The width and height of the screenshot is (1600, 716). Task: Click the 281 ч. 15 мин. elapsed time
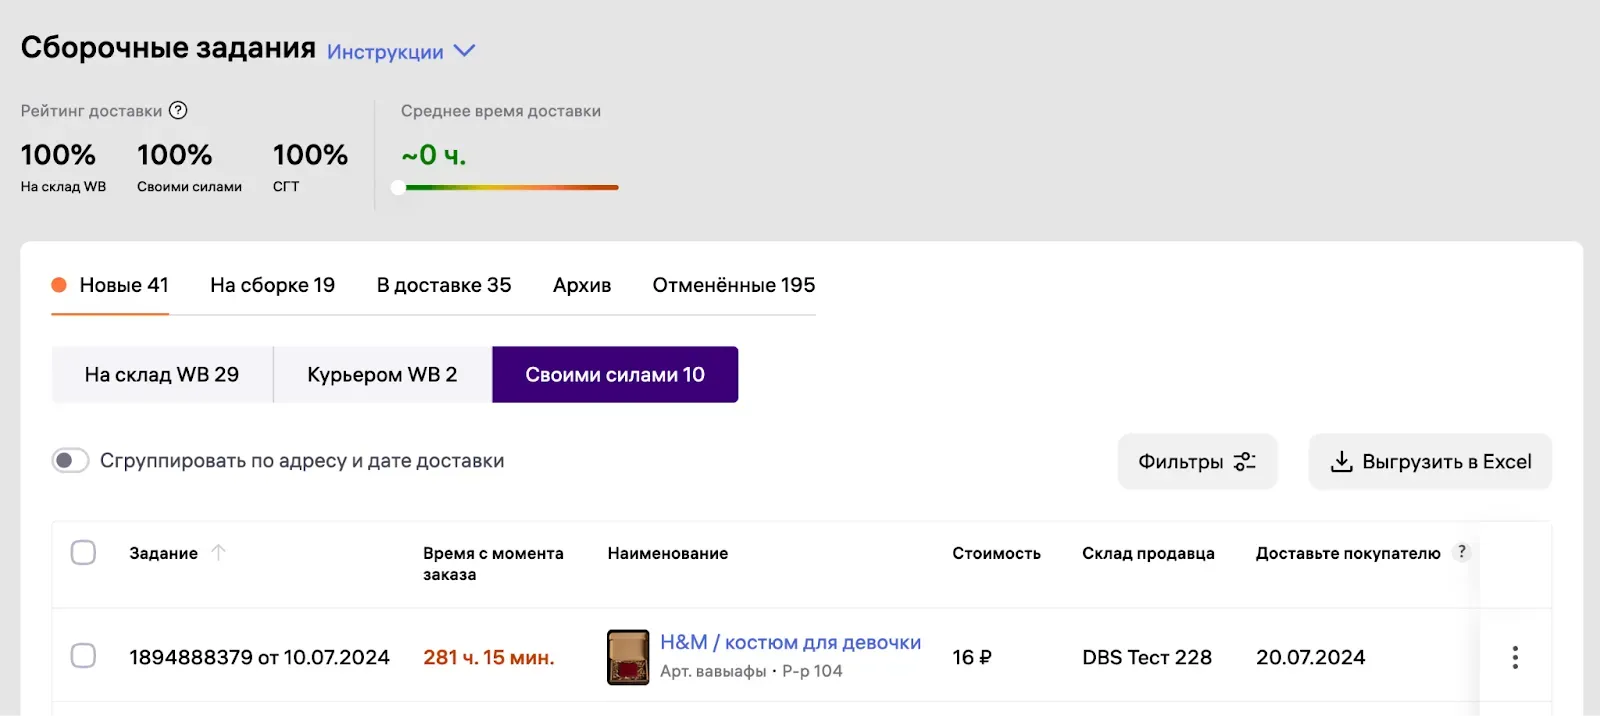click(488, 657)
